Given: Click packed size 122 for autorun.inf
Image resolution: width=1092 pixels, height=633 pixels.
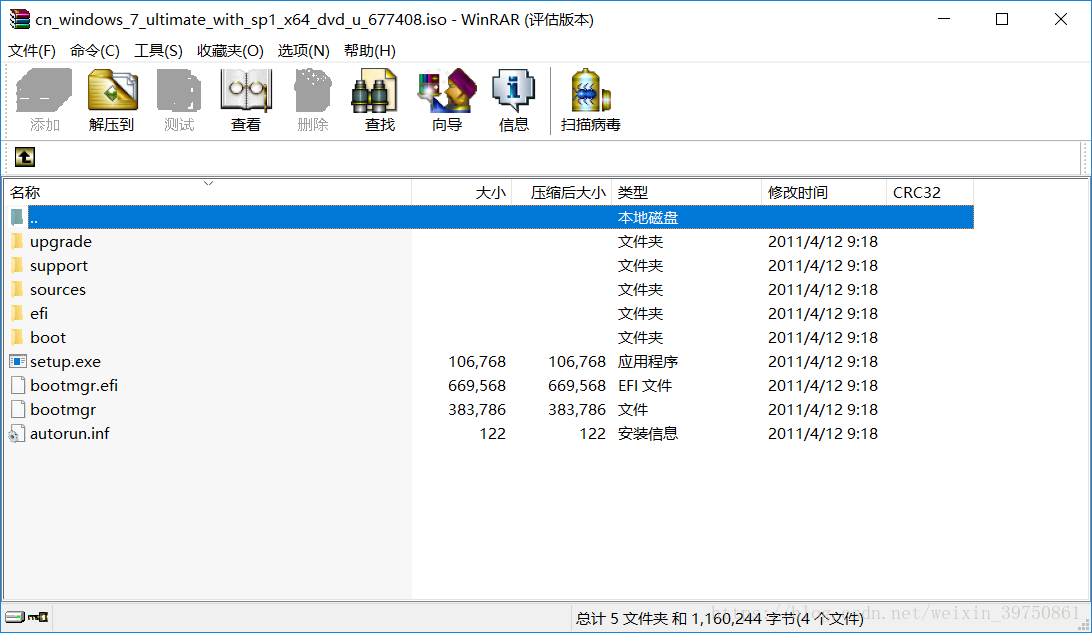Looking at the screenshot, I should (593, 434).
